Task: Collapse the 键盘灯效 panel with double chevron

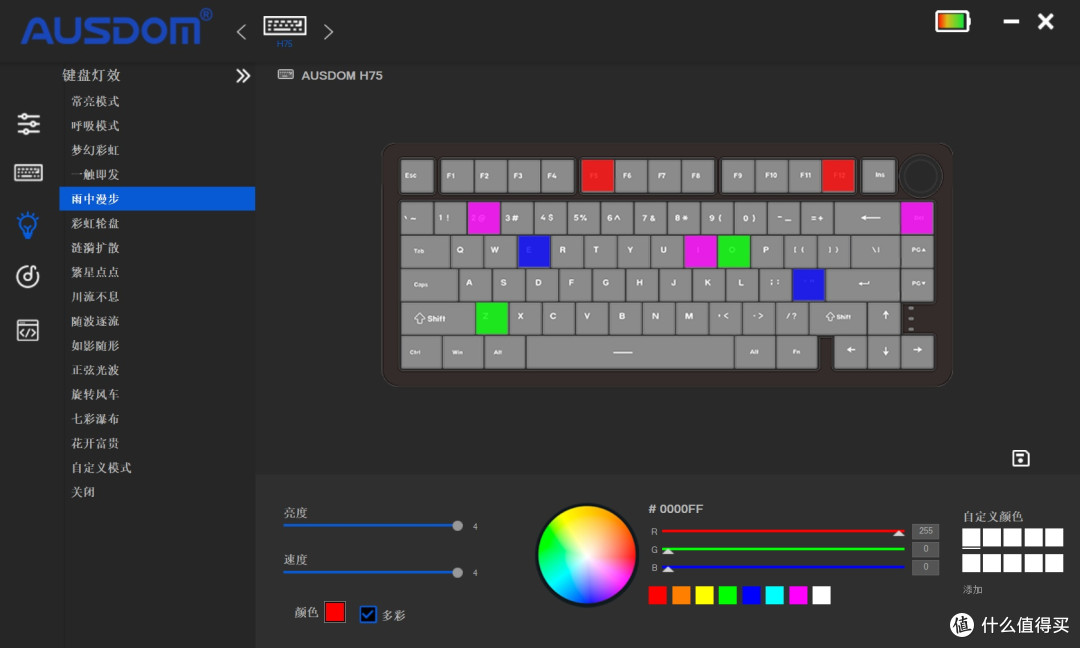Action: 243,76
